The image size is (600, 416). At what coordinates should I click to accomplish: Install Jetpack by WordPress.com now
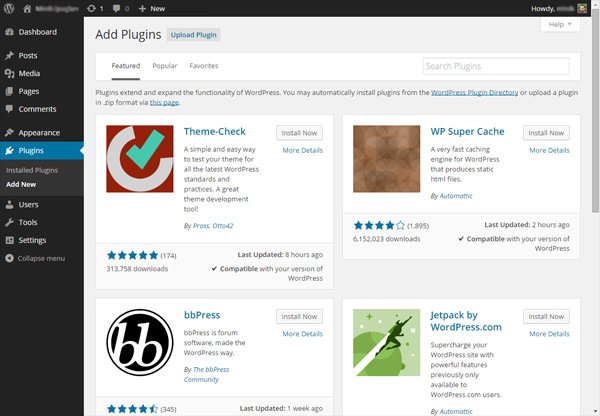tap(546, 316)
